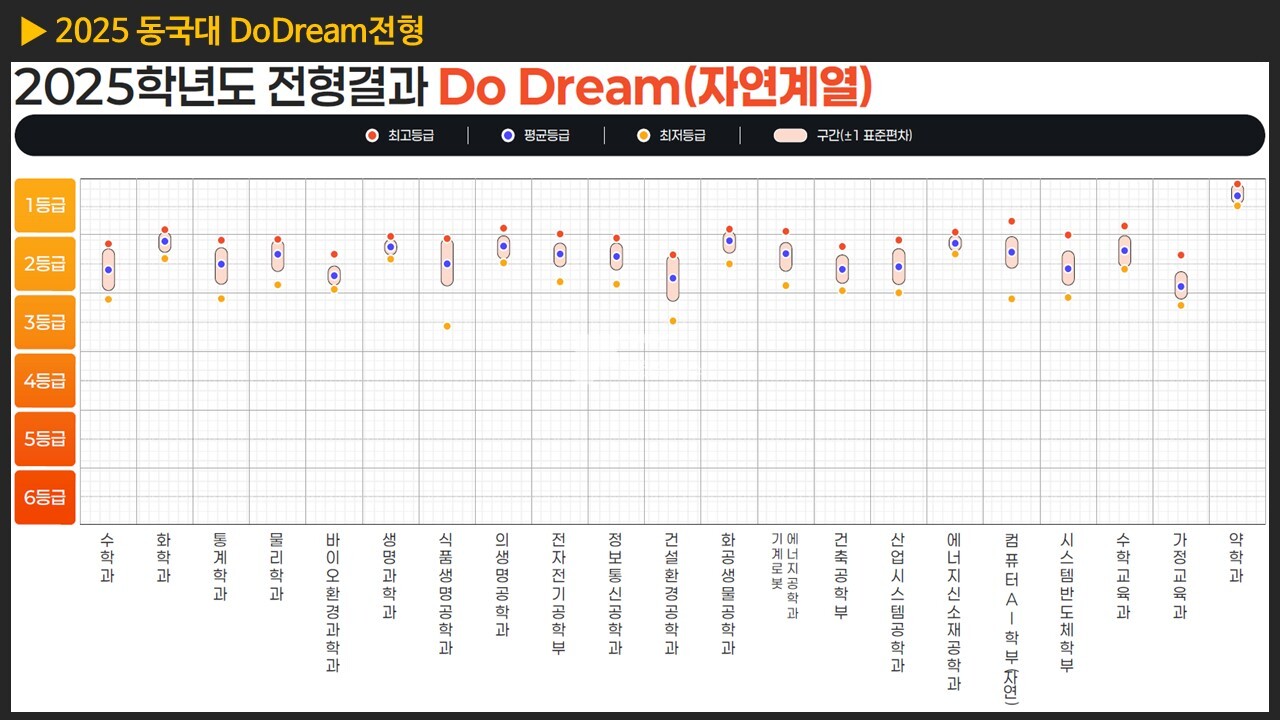Click the 컴퓨터AI학부(자연) axis label
1280x720 pixels.
(x=1011, y=618)
